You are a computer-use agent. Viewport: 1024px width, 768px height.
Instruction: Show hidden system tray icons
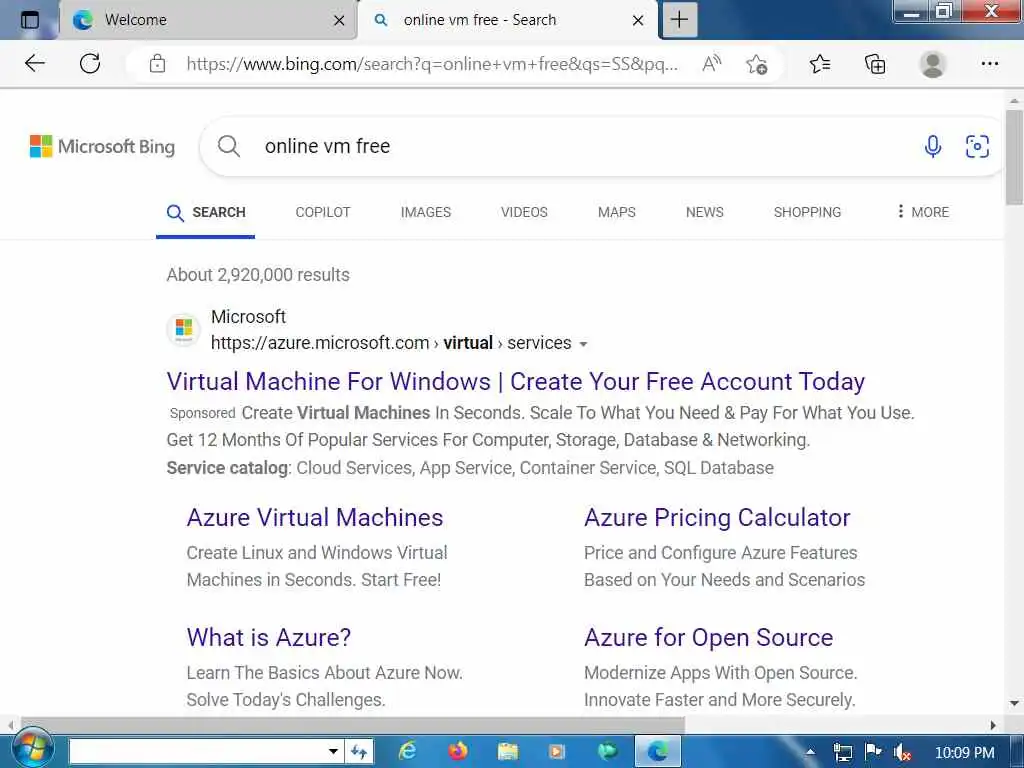(810, 752)
